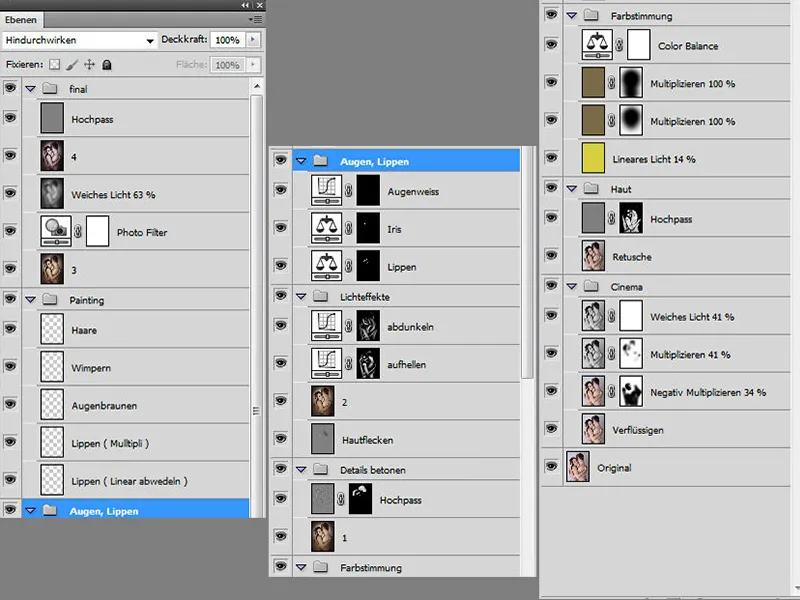Click the Augenweiss curves adjustment icon
Screen dimensions: 800x600
(x=326, y=190)
